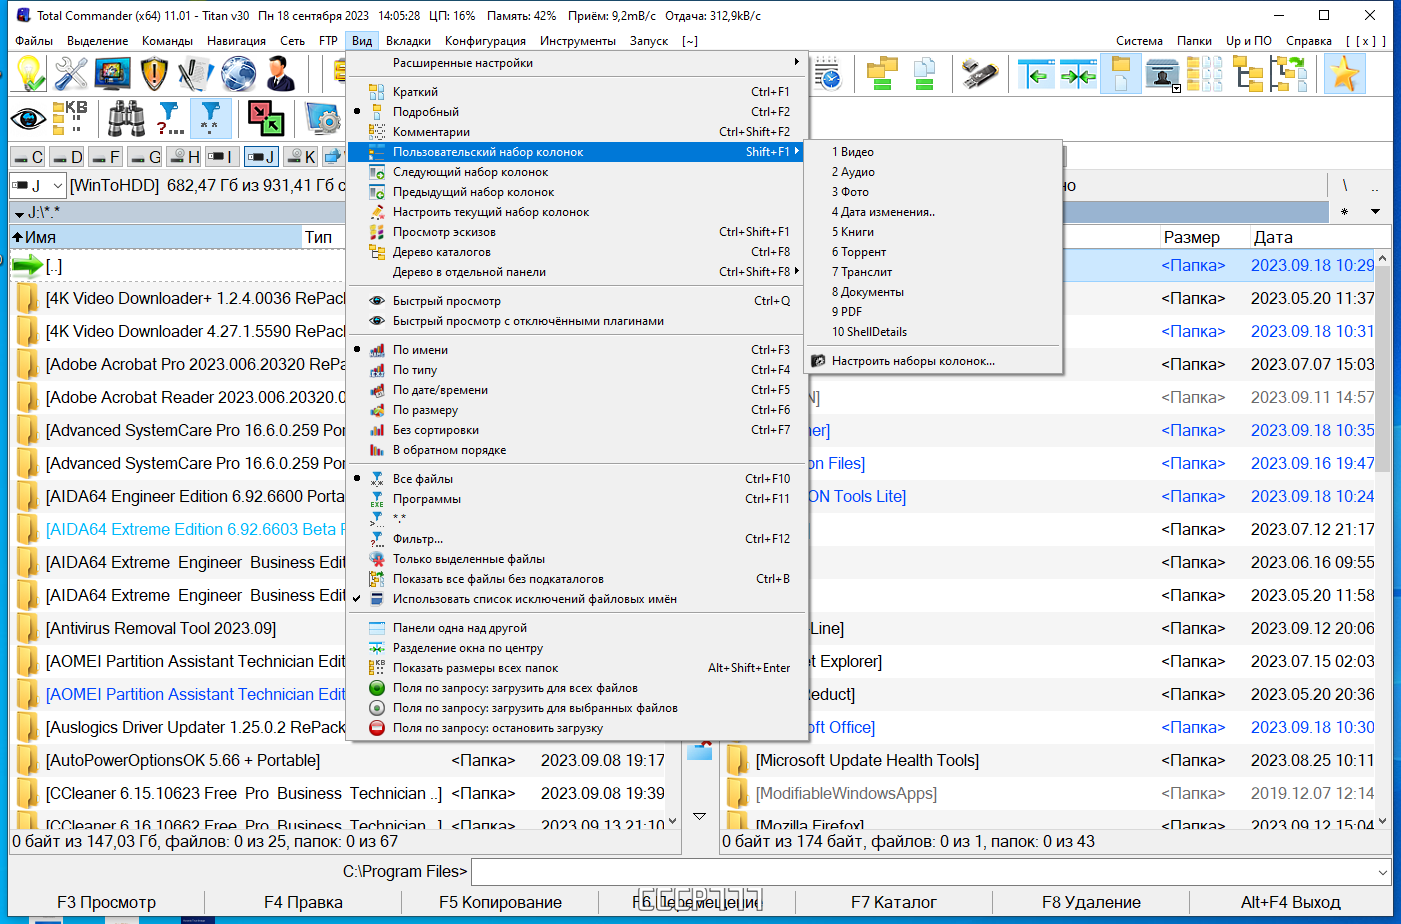Click the eye view icon in toolbar

coord(28,118)
